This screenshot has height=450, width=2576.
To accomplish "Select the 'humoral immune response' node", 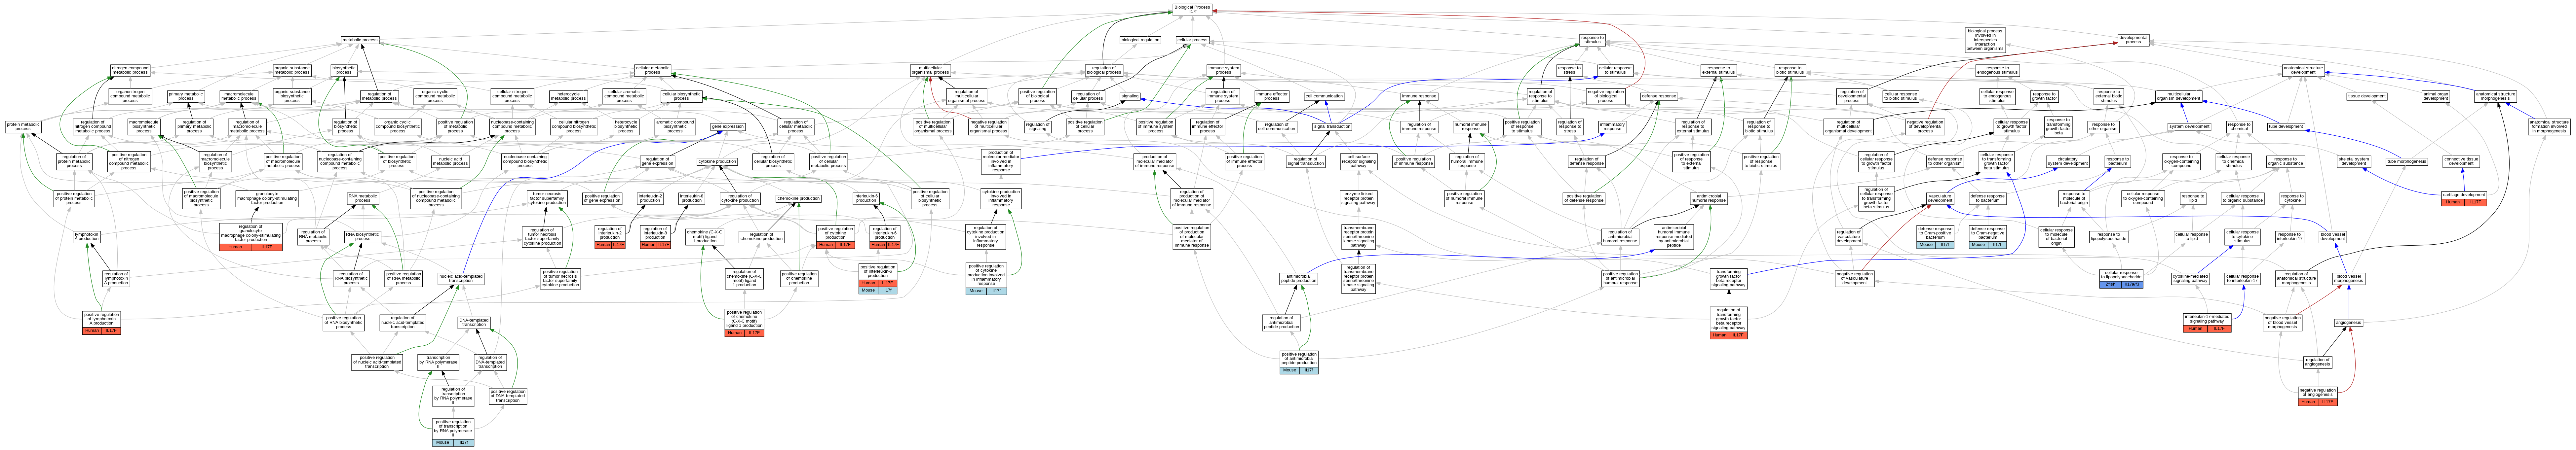I will point(1470,127).
